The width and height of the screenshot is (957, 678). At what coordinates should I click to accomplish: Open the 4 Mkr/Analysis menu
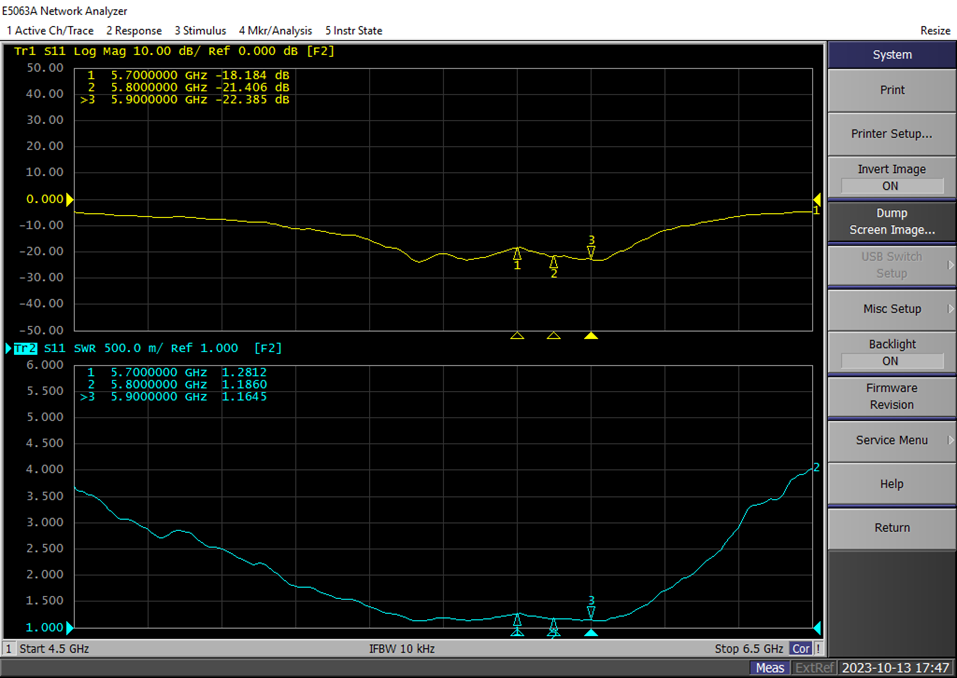pos(275,30)
